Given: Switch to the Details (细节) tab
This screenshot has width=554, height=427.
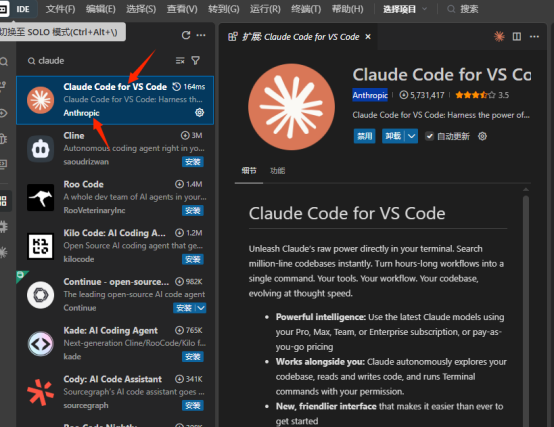Looking at the screenshot, I should tap(249, 171).
